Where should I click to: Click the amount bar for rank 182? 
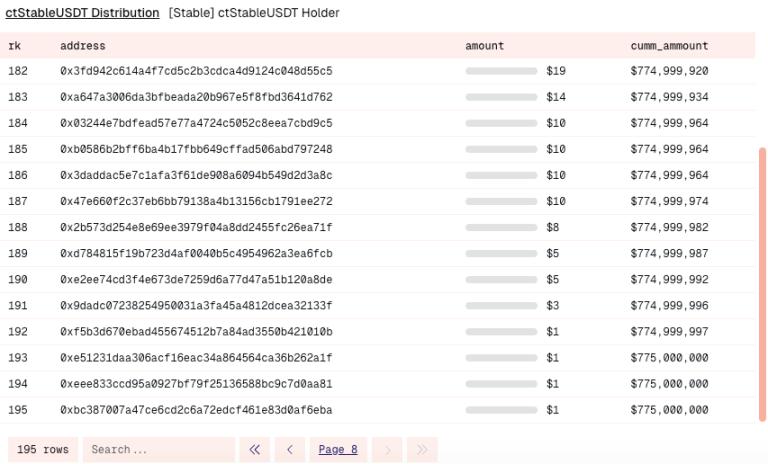[x=501, y=72]
